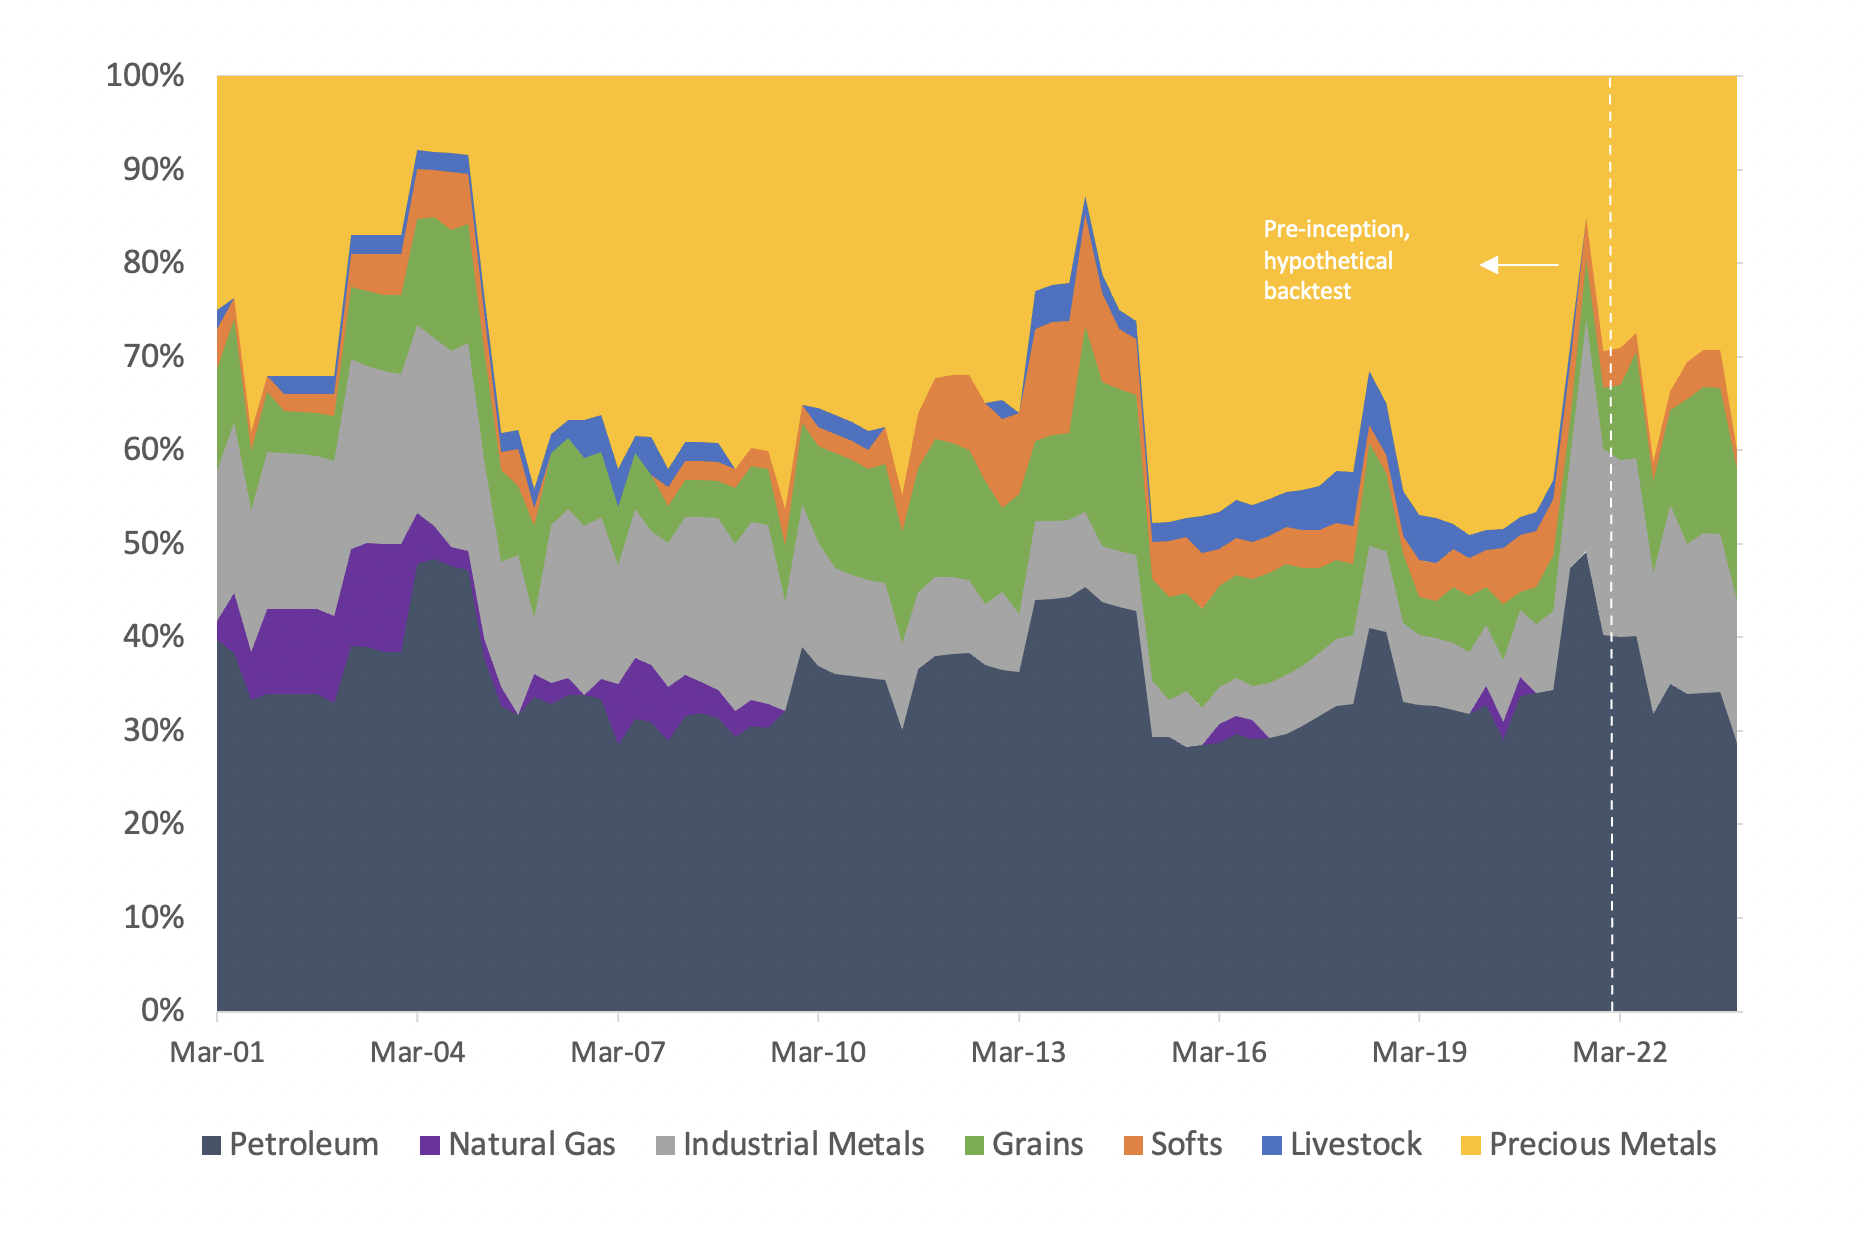Click the Precious Metals legend color square
The width and height of the screenshot is (1876, 1240).
point(1471,1145)
